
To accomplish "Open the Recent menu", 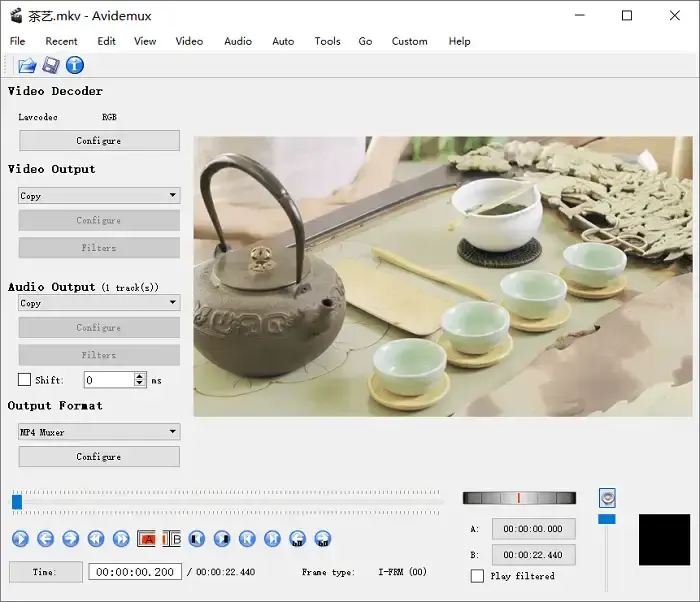I will click(x=61, y=41).
